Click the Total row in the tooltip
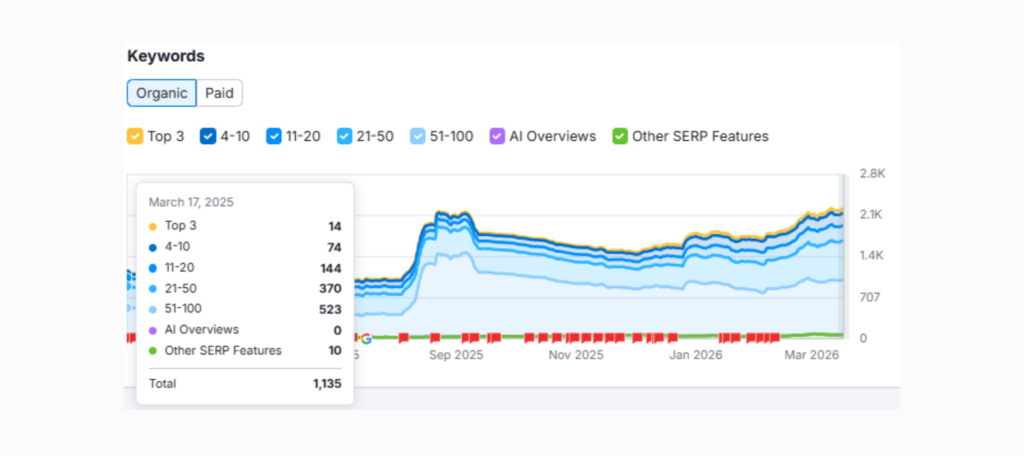This screenshot has height=456, width=1024. click(x=245, y=383)
